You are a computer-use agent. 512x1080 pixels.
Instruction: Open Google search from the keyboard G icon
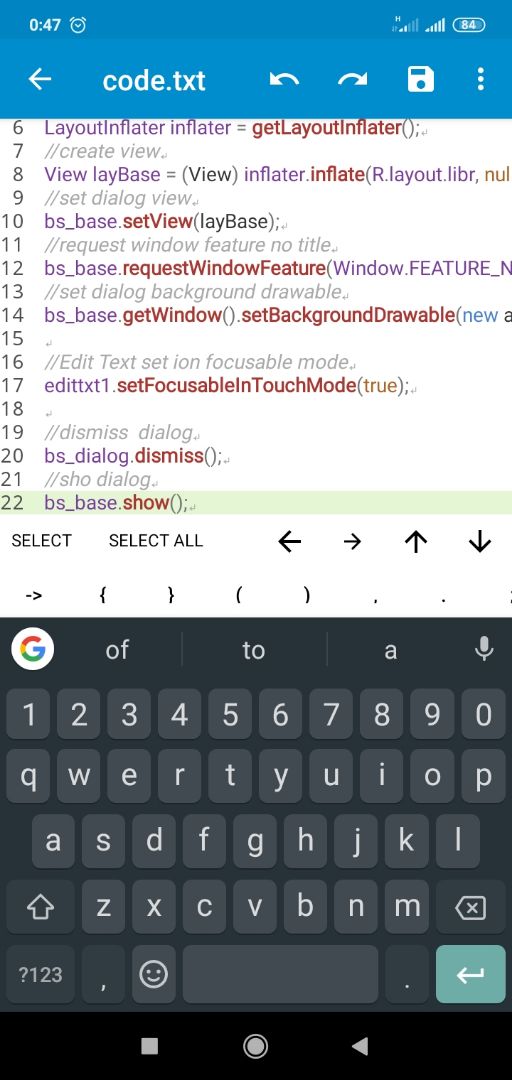[32, 649]
